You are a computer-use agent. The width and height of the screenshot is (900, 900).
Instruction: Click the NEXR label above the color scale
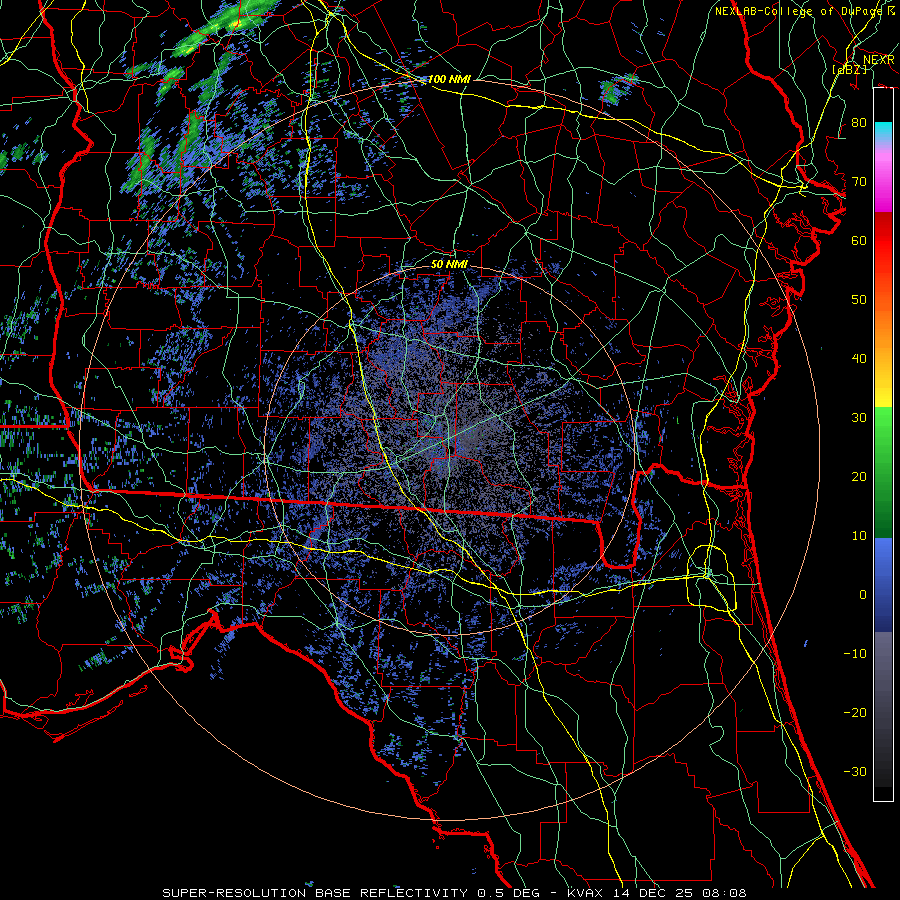click(x=878, y=60)
